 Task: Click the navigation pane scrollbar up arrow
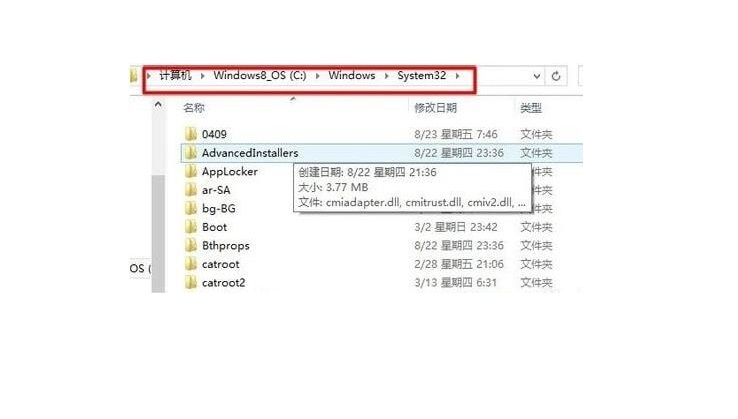158,105
